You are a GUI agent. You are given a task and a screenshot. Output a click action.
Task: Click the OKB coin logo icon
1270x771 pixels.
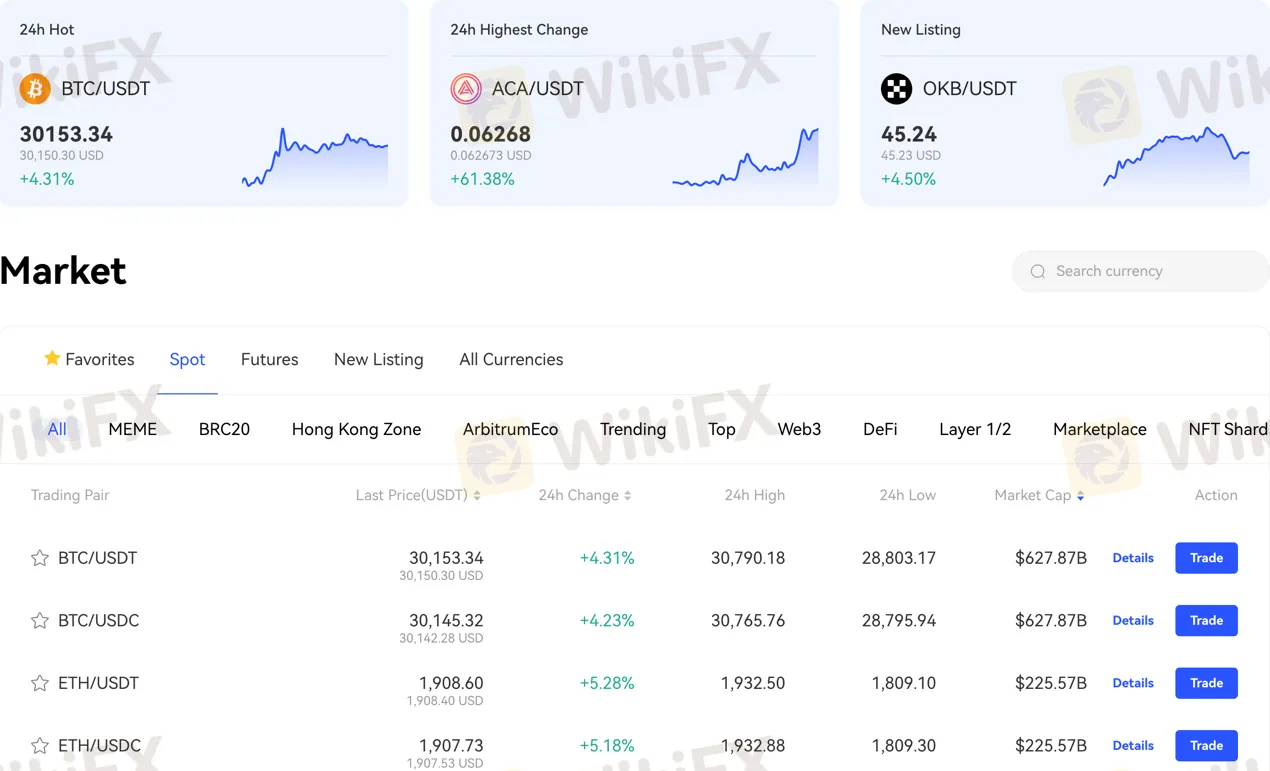pos(896,89)
